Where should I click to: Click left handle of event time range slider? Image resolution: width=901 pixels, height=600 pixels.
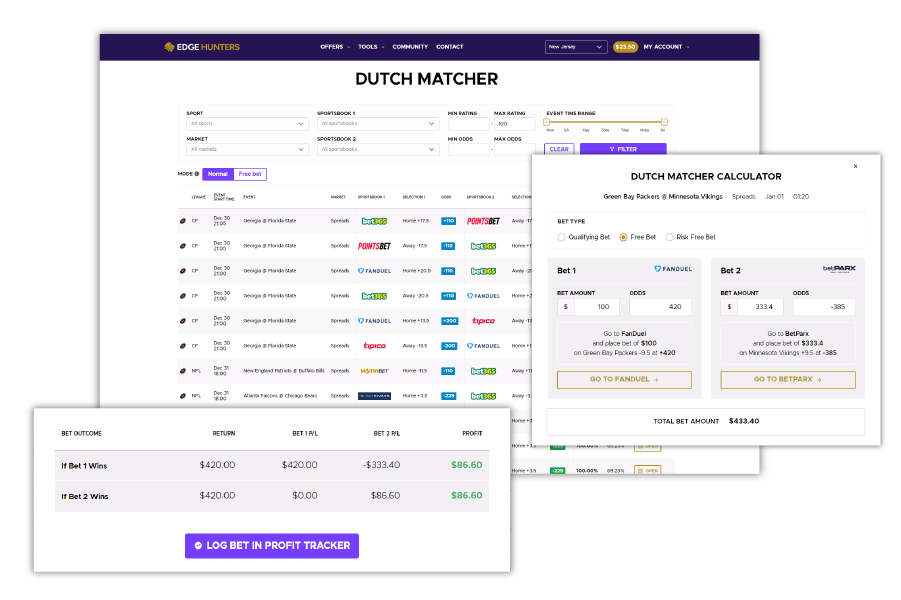coord(546,122)
